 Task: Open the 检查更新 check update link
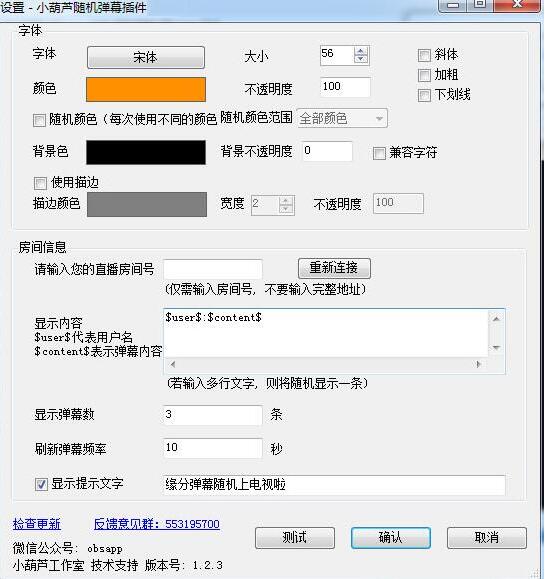37,524
